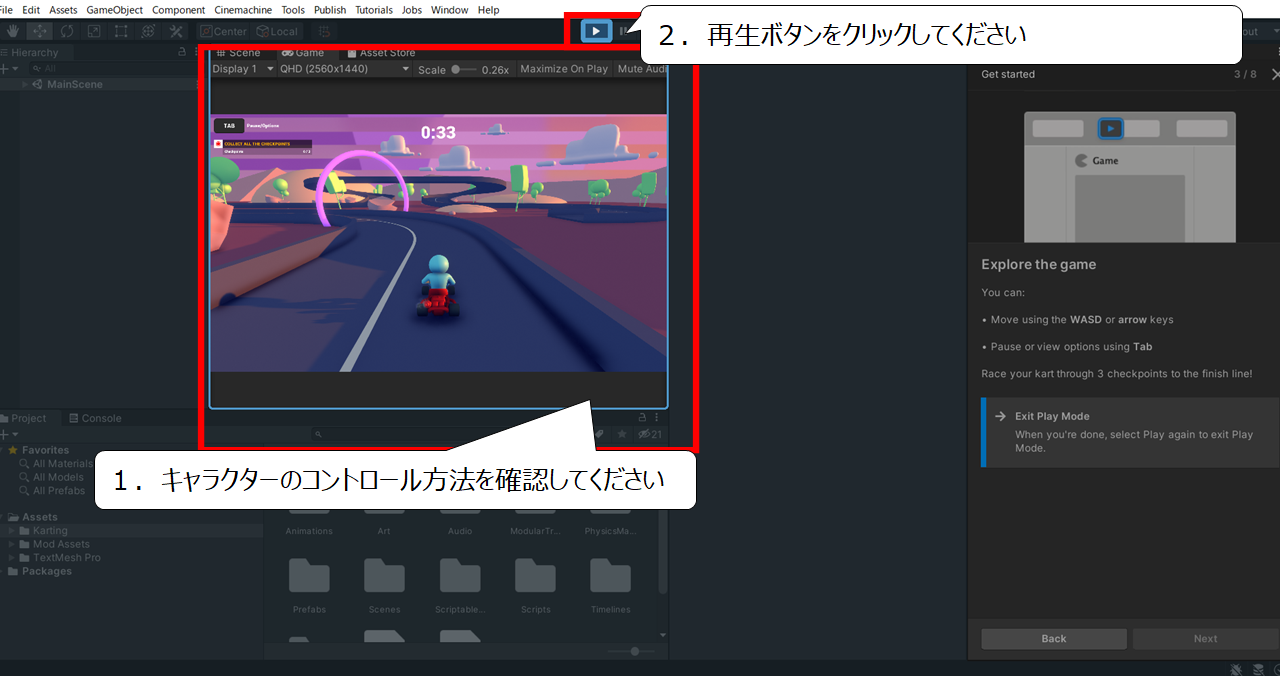The image size is (1280, 676).
Task: Switch to the Console tab
Action: 95,418
